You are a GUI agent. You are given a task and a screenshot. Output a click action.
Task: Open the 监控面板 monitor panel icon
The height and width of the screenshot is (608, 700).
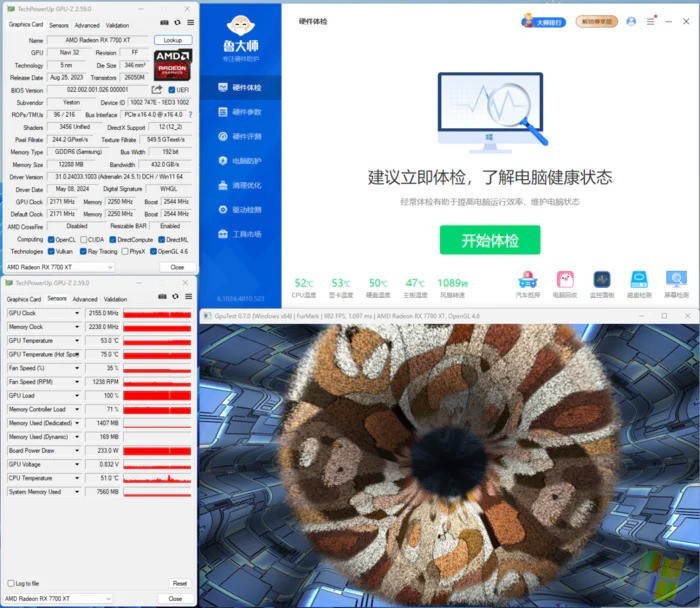coord(602,280)
